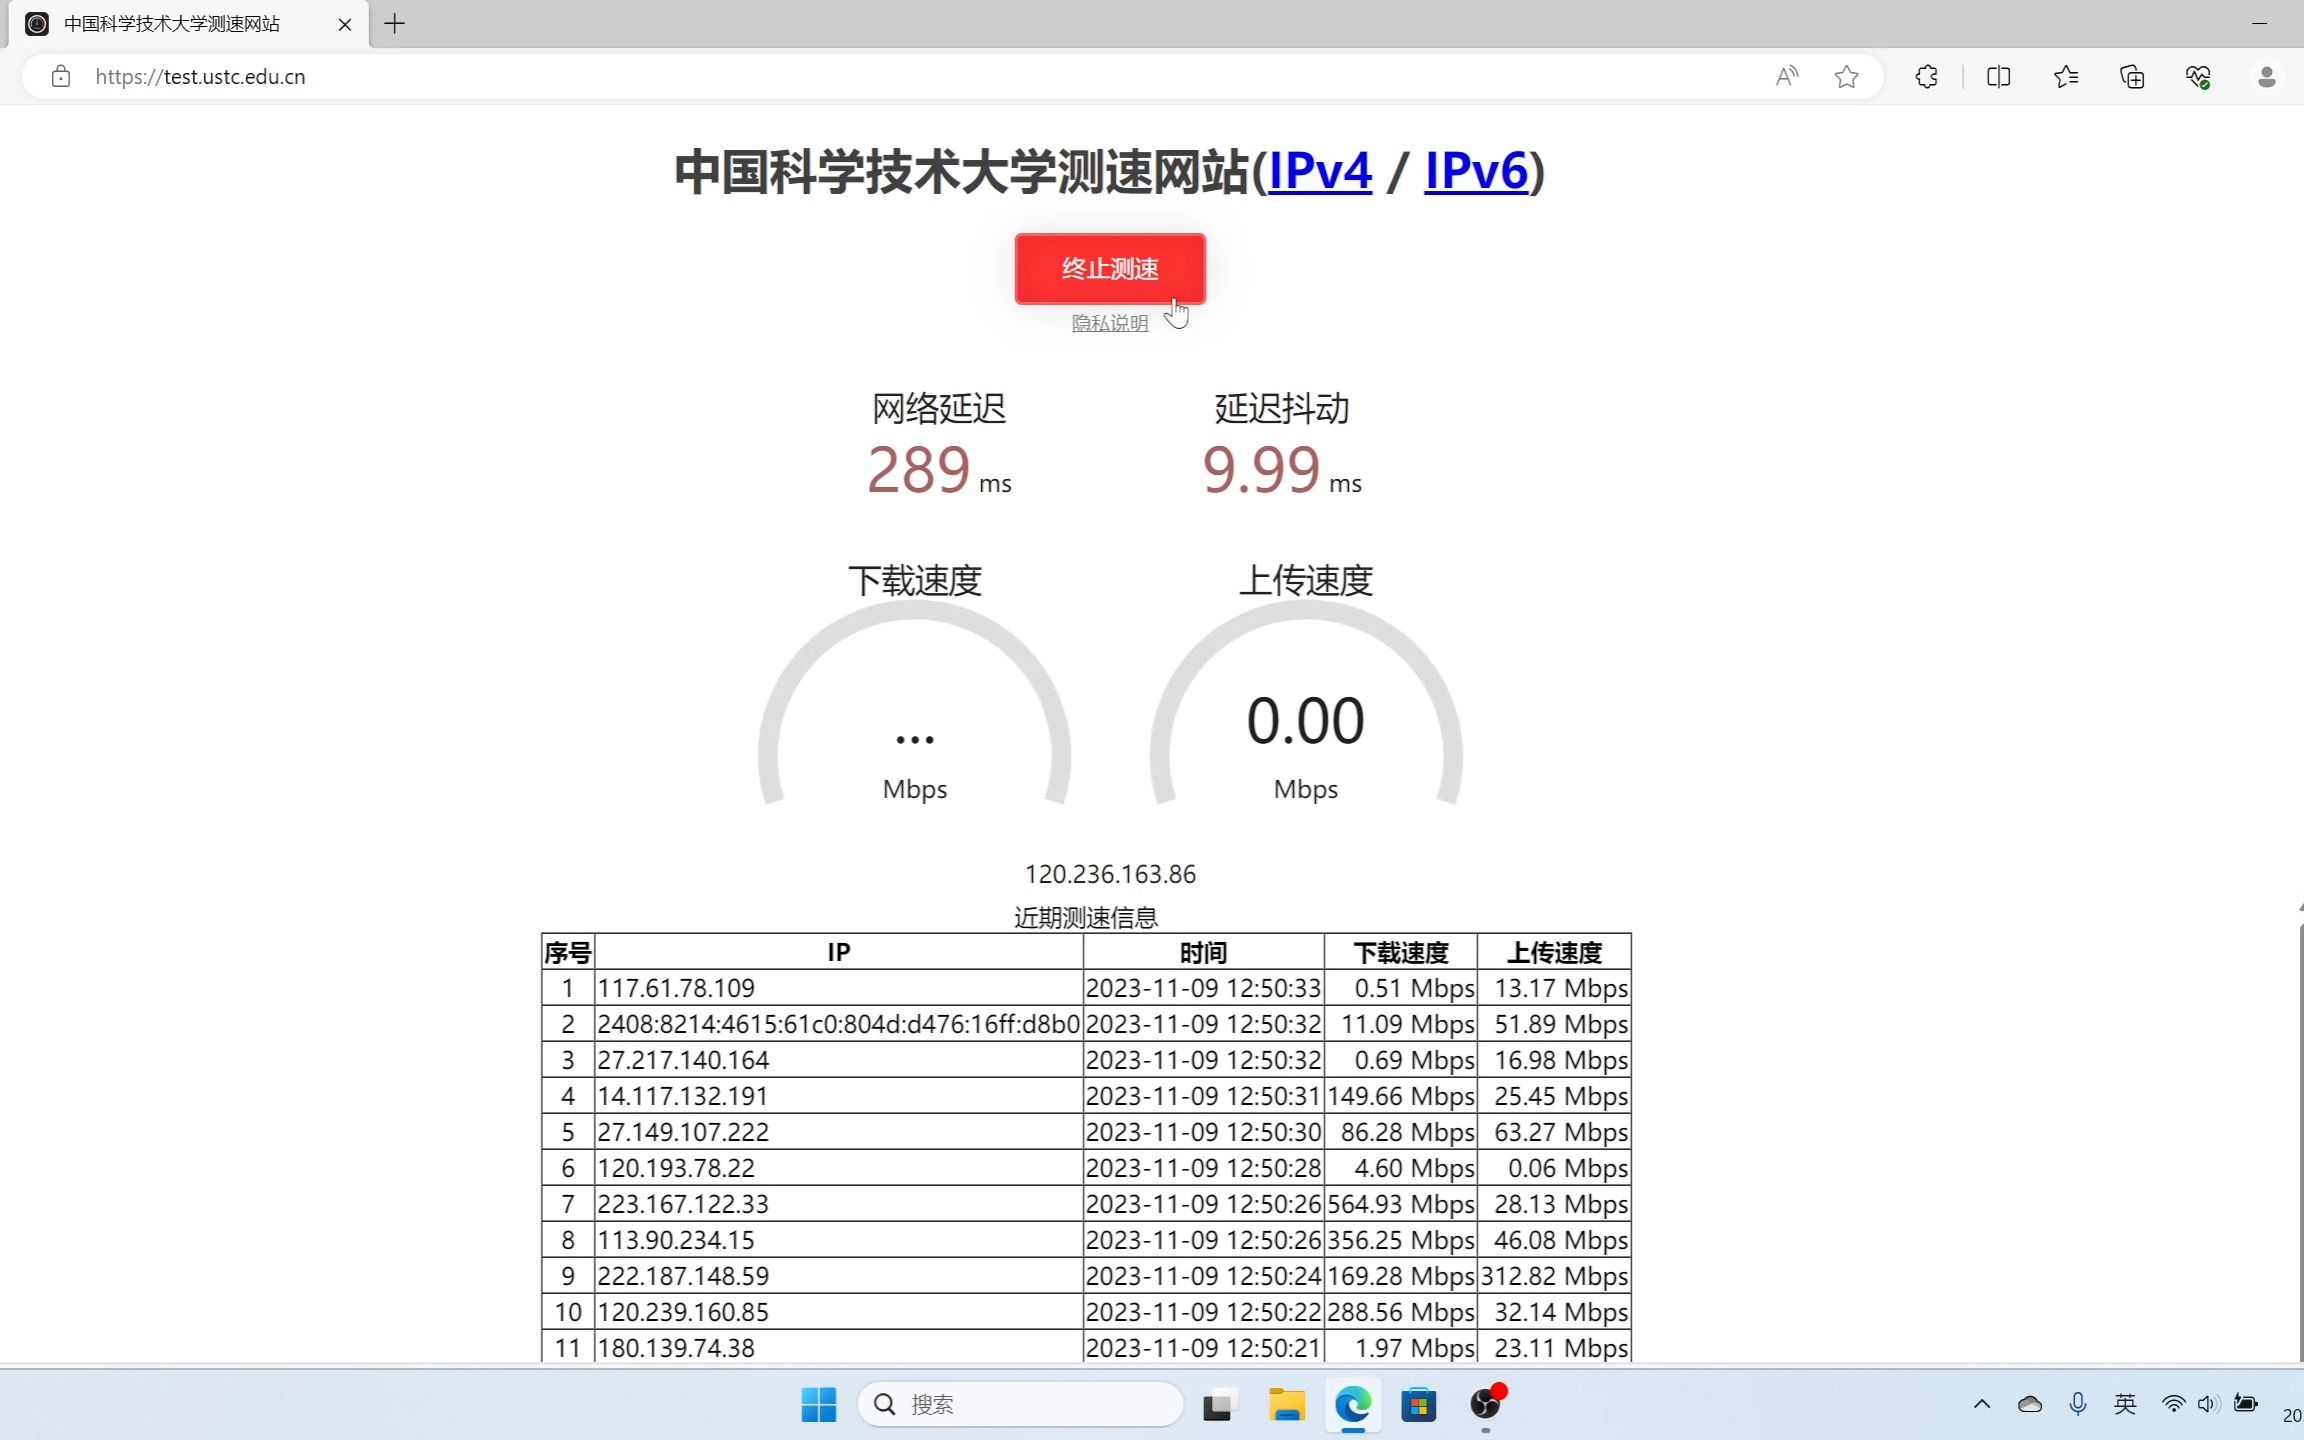The width and height of the screenshot is (2304, 1440).
Task: Open Wi-Fi network tray icon
Action: pyautogui.click(x=2173, y=1404)
